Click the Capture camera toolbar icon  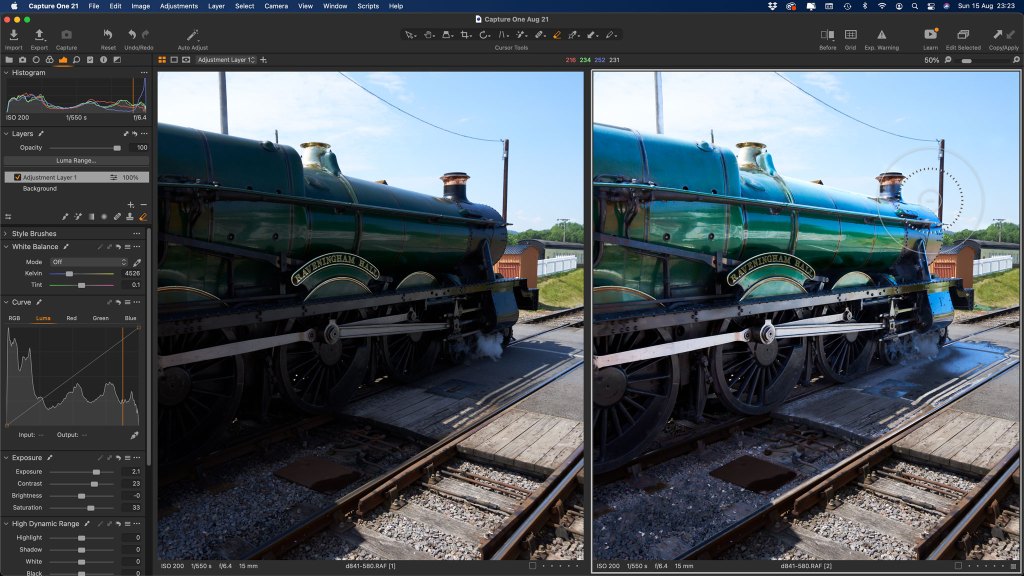[x=66, y=35]
